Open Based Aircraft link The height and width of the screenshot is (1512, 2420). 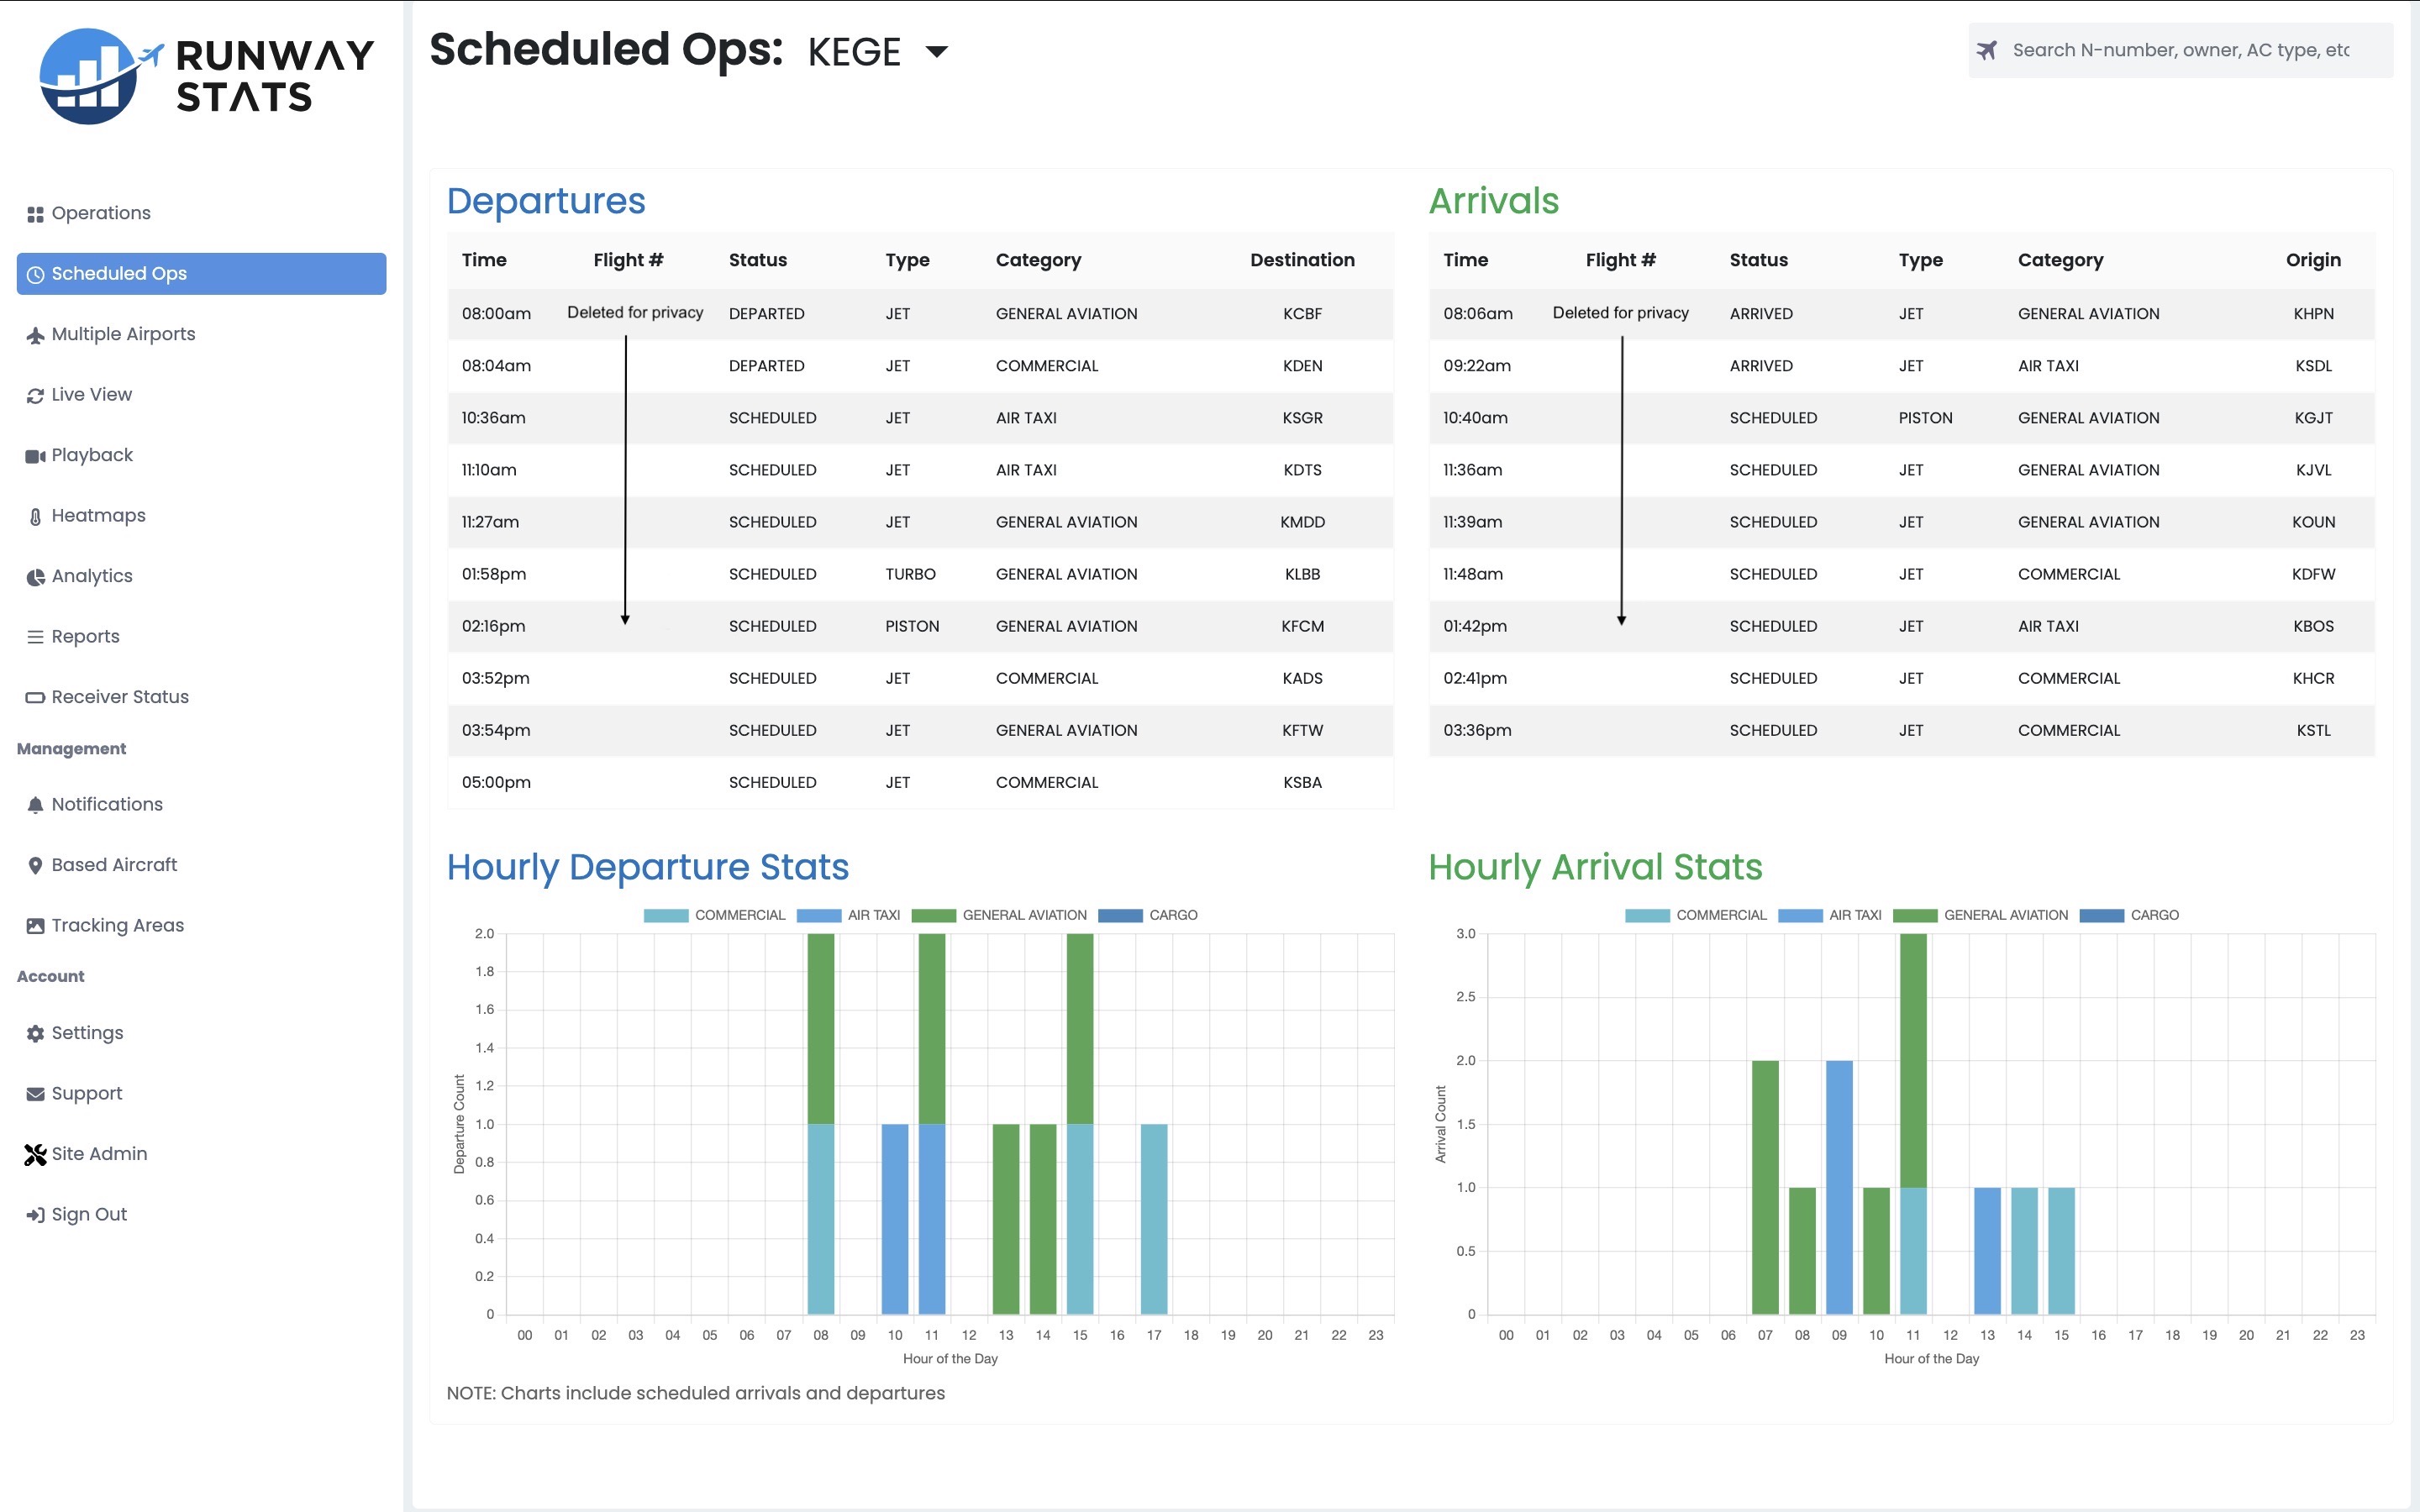[x=201, y=865]
